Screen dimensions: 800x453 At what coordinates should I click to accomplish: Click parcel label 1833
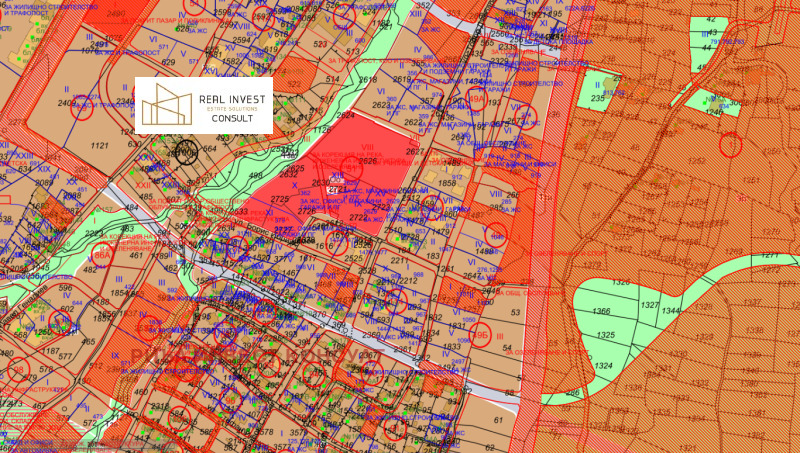point(452,346)
